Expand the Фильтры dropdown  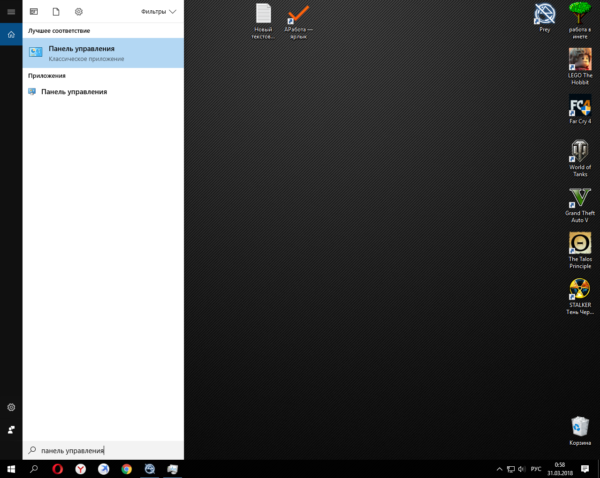[x=158, y=11]
